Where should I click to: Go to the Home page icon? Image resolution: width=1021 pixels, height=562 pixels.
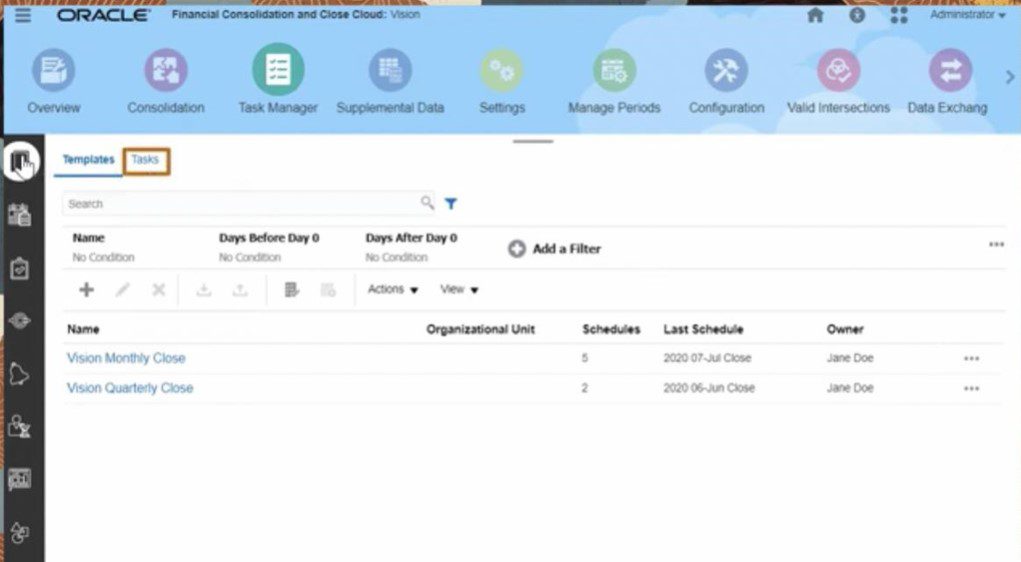point(815,14)
